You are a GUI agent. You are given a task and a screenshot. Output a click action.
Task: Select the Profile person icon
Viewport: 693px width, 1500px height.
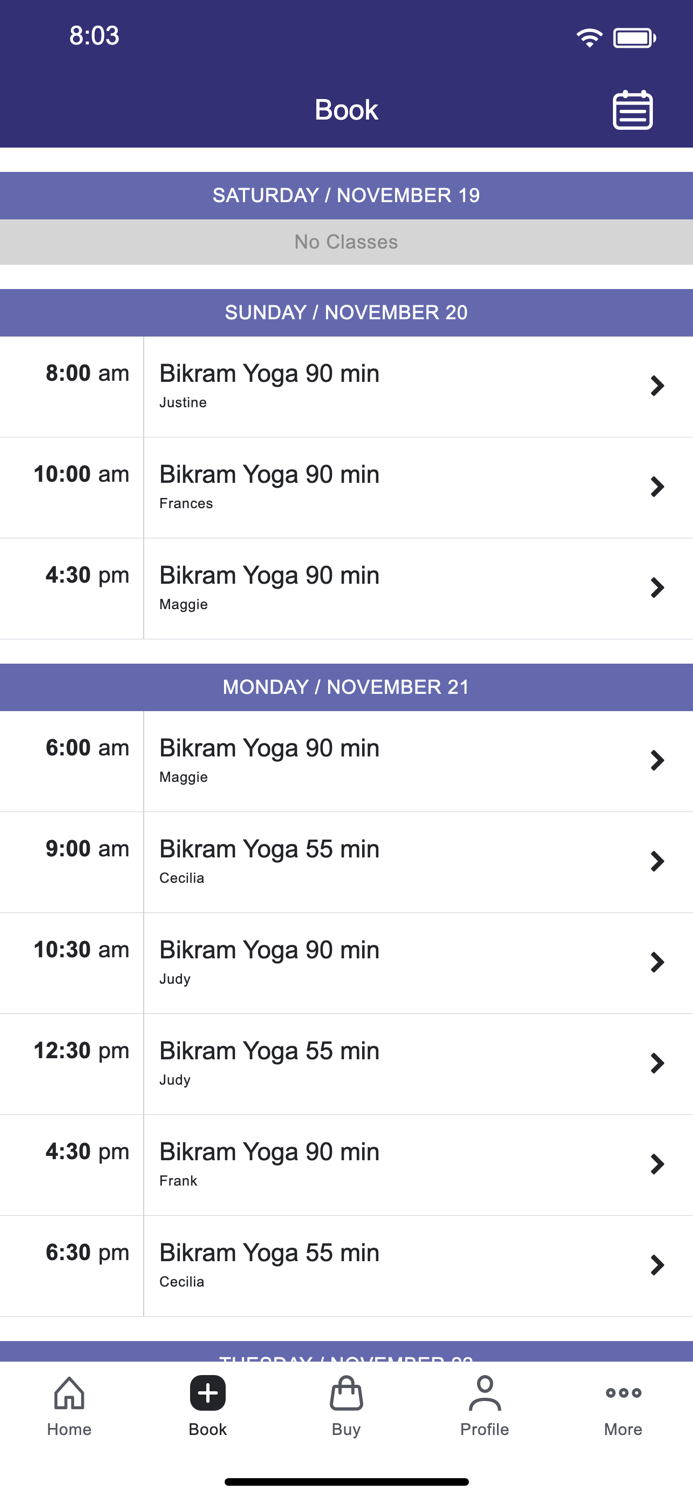pyautogui.click(x=485, y=1404)
